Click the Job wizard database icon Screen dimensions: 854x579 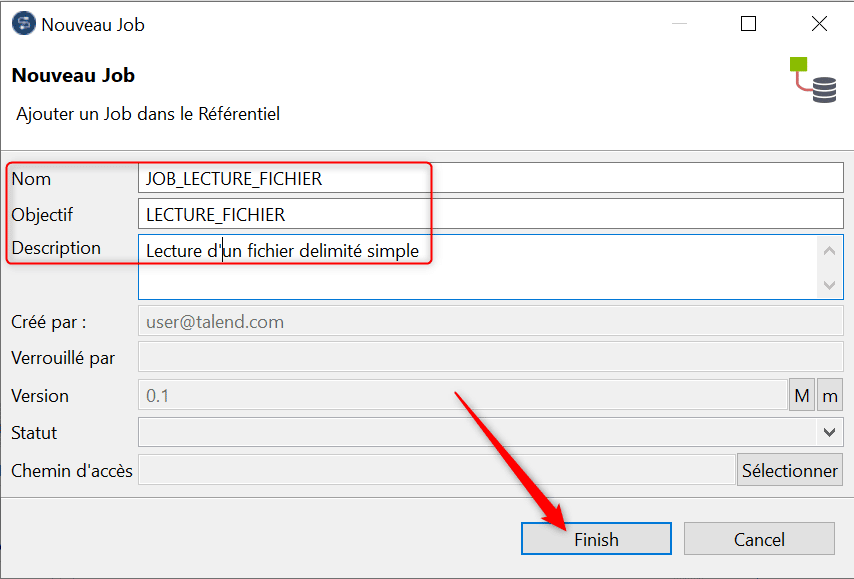pos(814,80)
